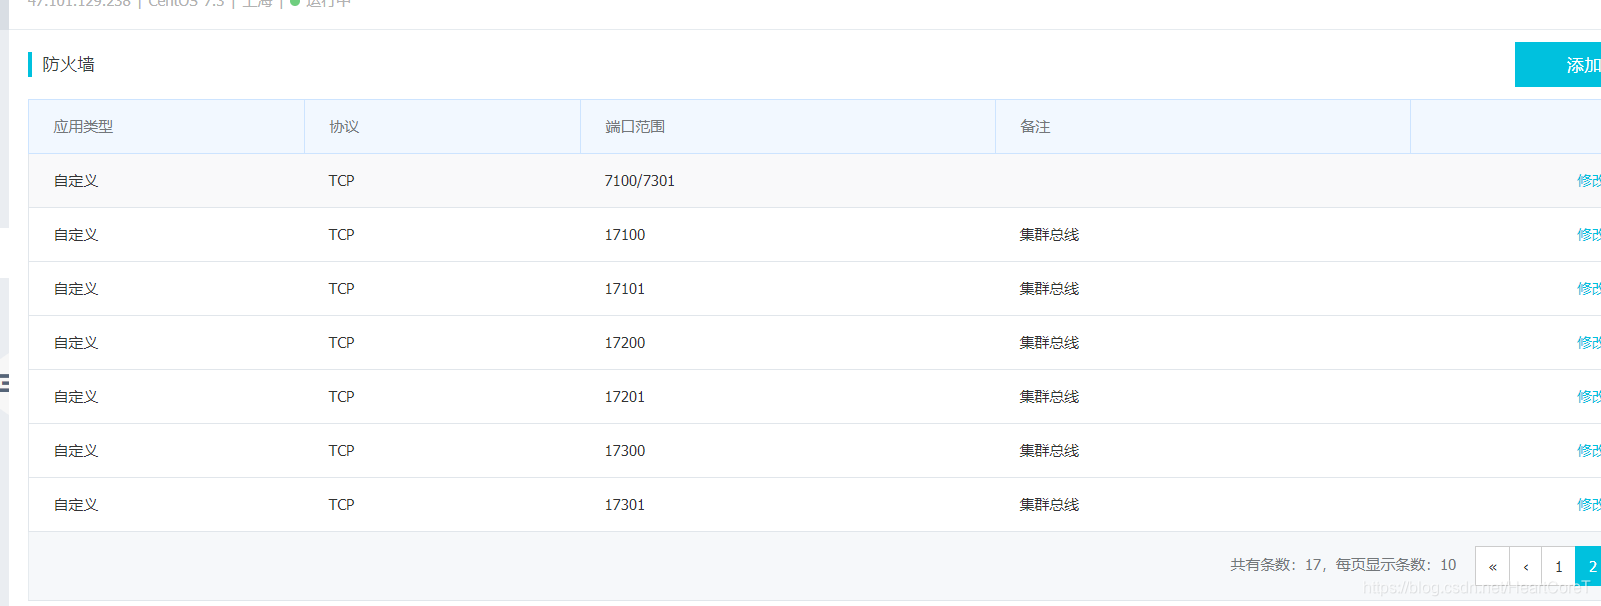
Task: Click 修改 link for port 17201 row
Action: pyautogui.click(x=1589, y=397)
